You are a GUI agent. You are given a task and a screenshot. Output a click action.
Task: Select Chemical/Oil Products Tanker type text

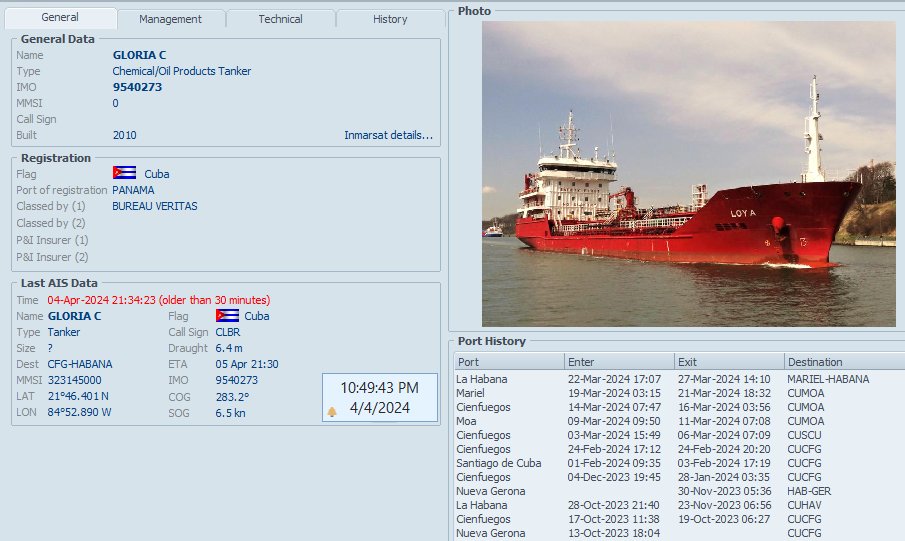pos(182,71)
